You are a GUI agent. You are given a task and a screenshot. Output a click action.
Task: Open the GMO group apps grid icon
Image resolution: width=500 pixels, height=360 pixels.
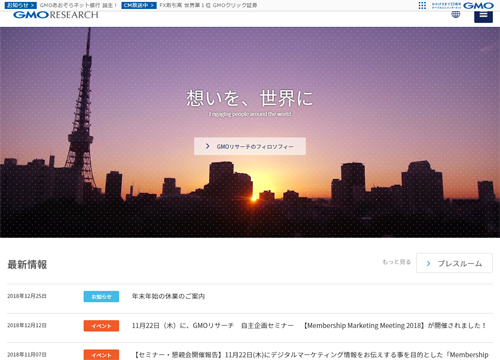pyautogui.click(x=422, y=5)
